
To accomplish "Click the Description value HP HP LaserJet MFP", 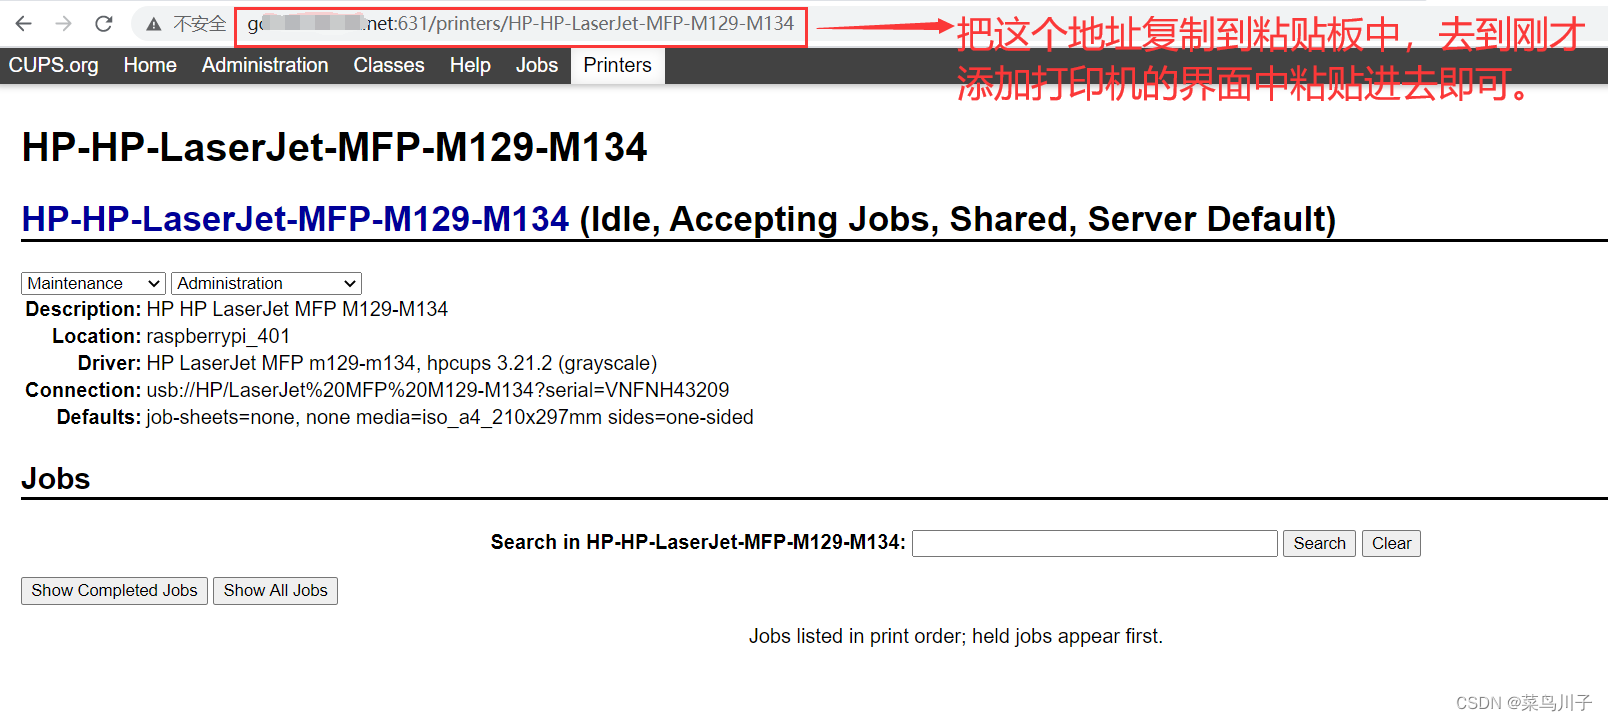I will click(297, 309).
